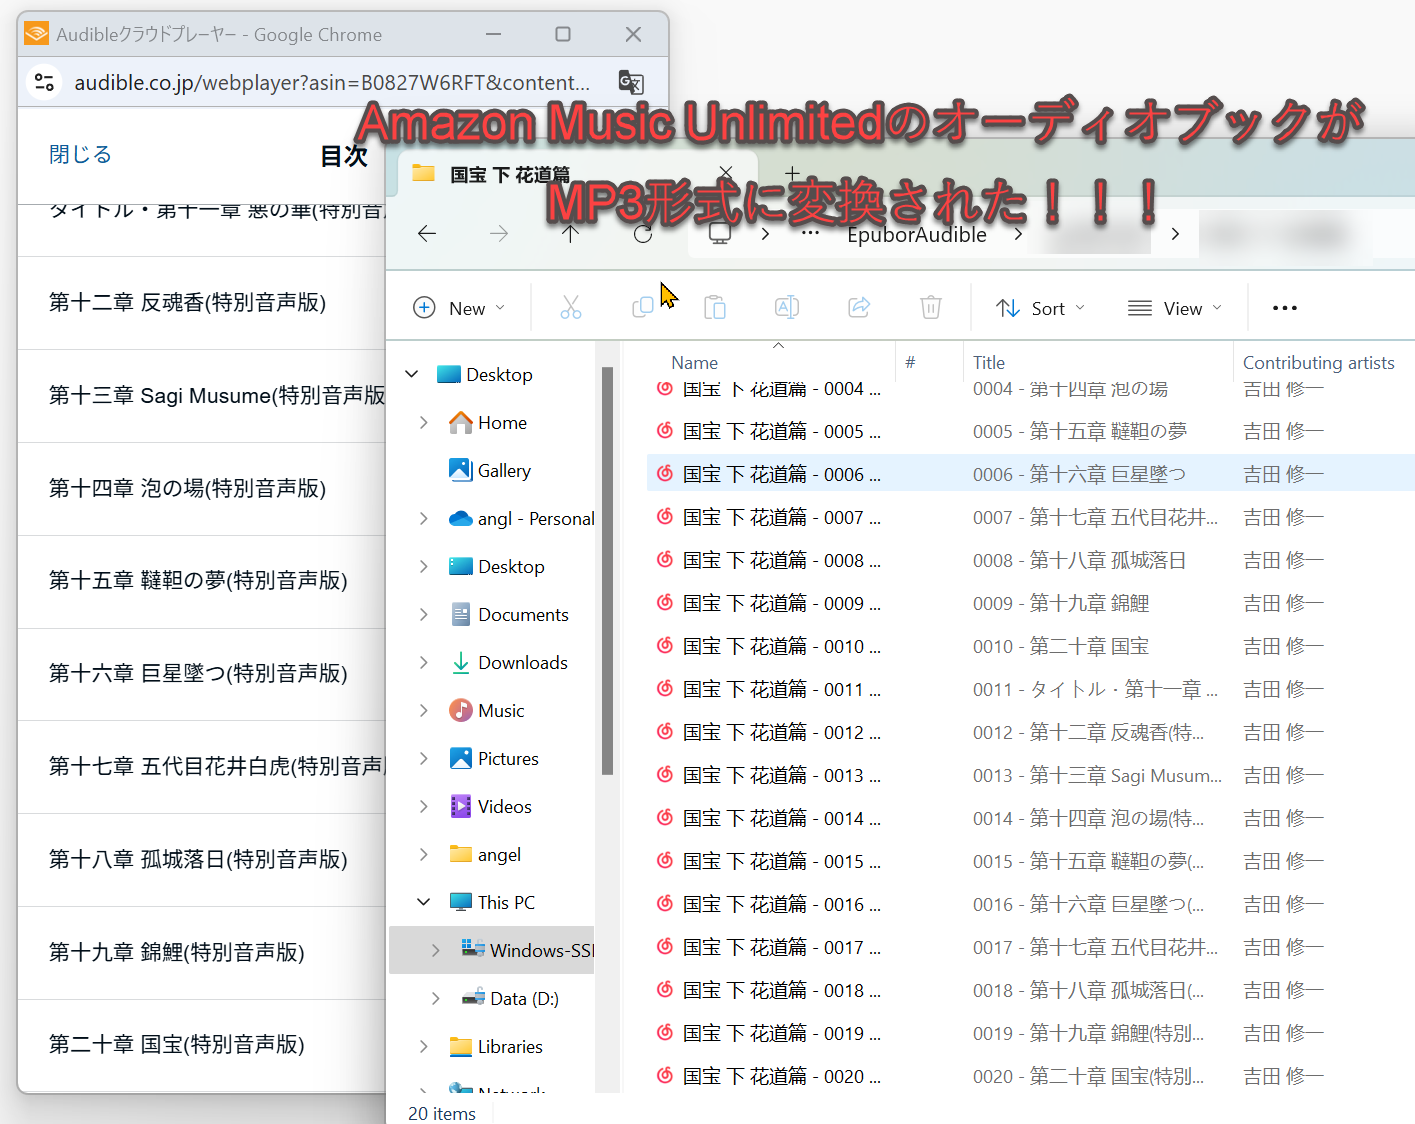Collapse the This PC node
The height and width of the screenshot is (1124, 1415).
click(x=424, y=902)
